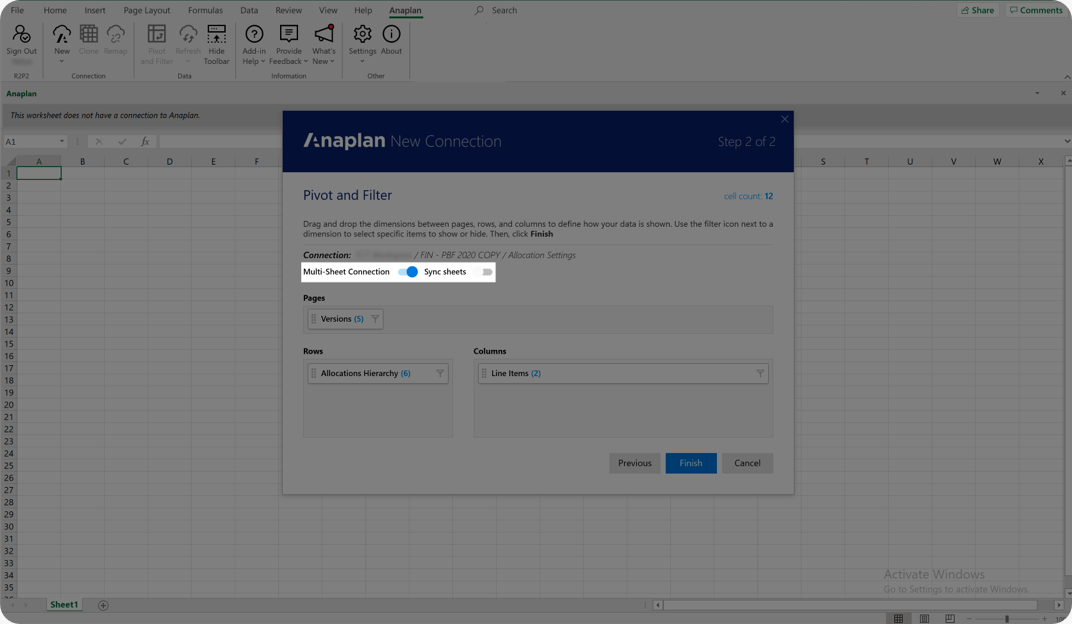1072x624 pixels.
Task: Click the cell count value 12
Action: coord(768,196)
